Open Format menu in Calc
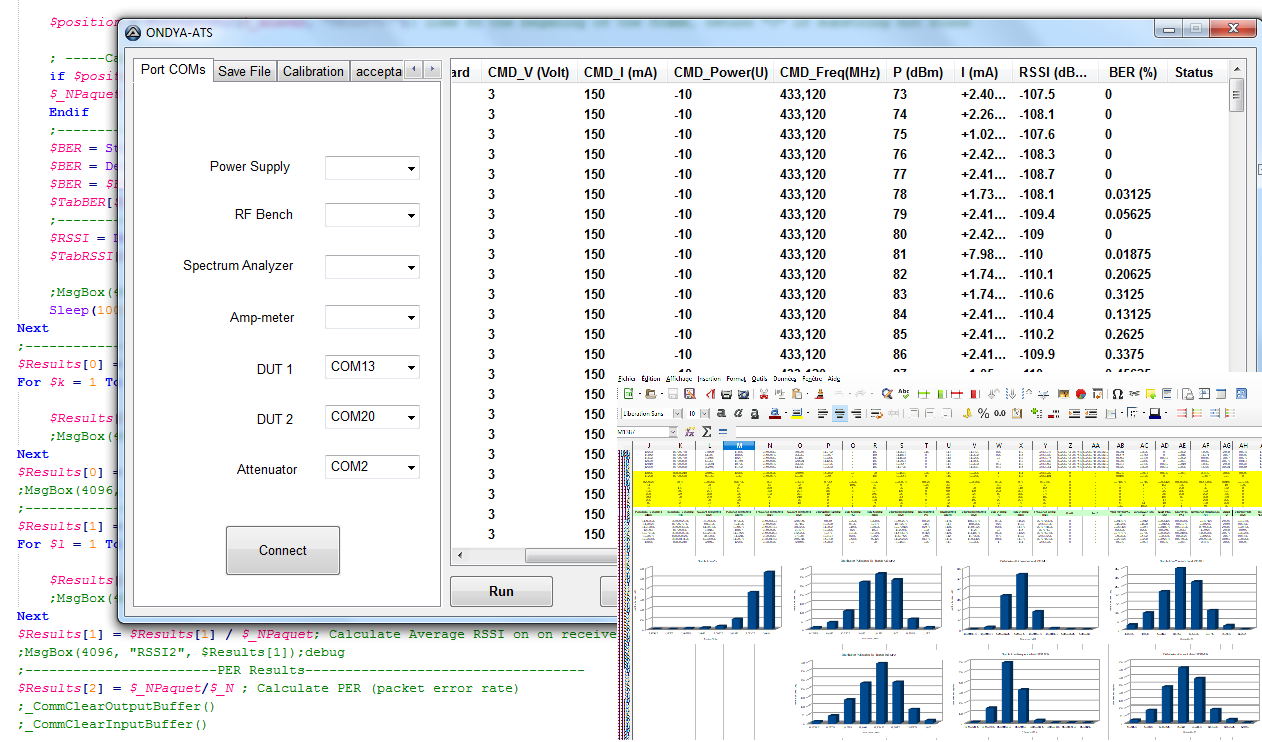Viewport: 1262px width, 742px height. 737,378
